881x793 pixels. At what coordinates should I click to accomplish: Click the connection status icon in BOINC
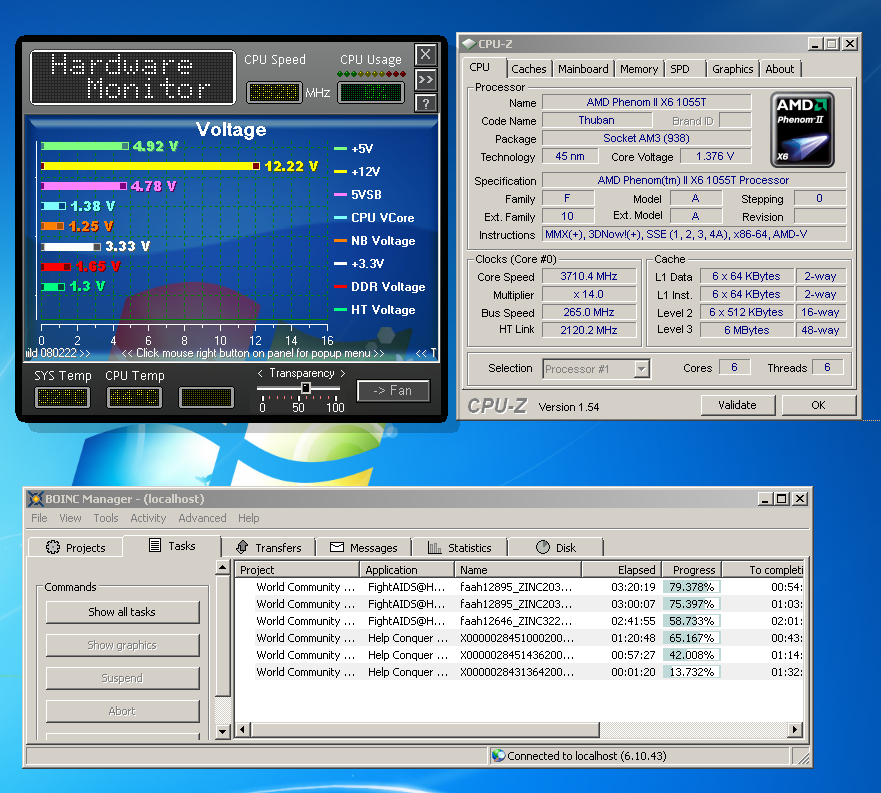pyautogui.click(x=498, y=756)
